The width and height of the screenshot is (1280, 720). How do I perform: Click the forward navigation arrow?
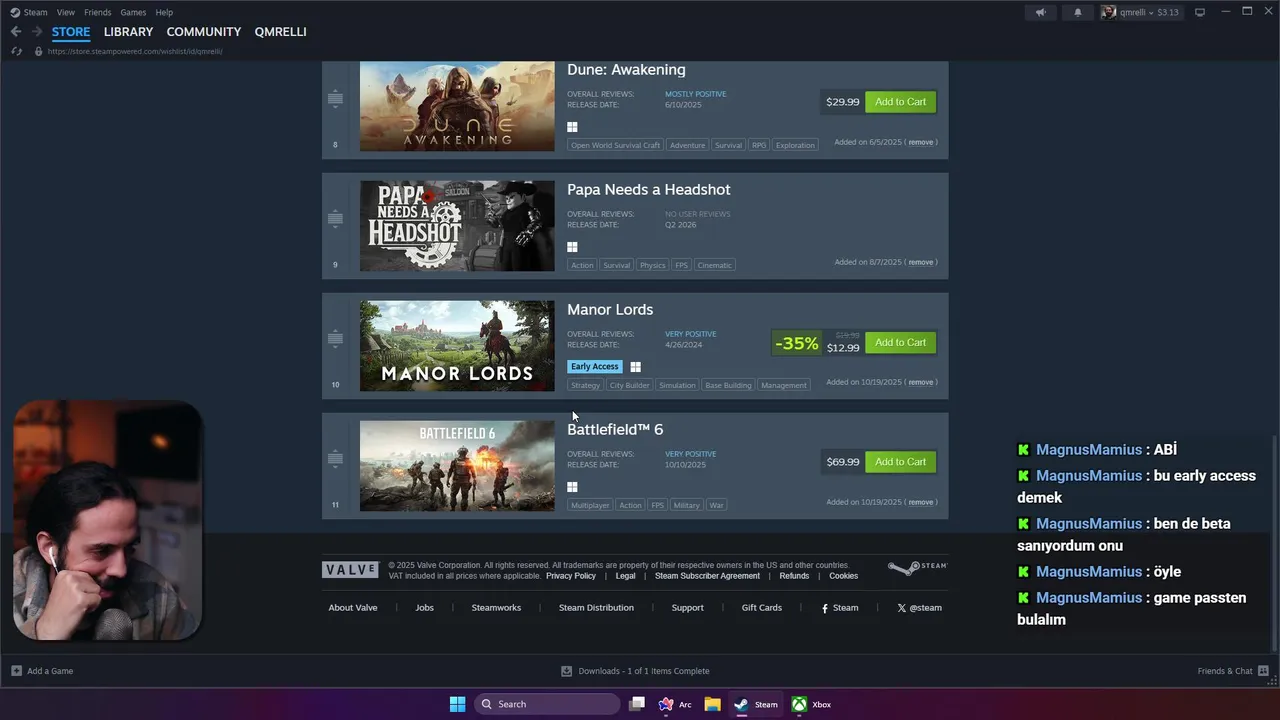37,32
